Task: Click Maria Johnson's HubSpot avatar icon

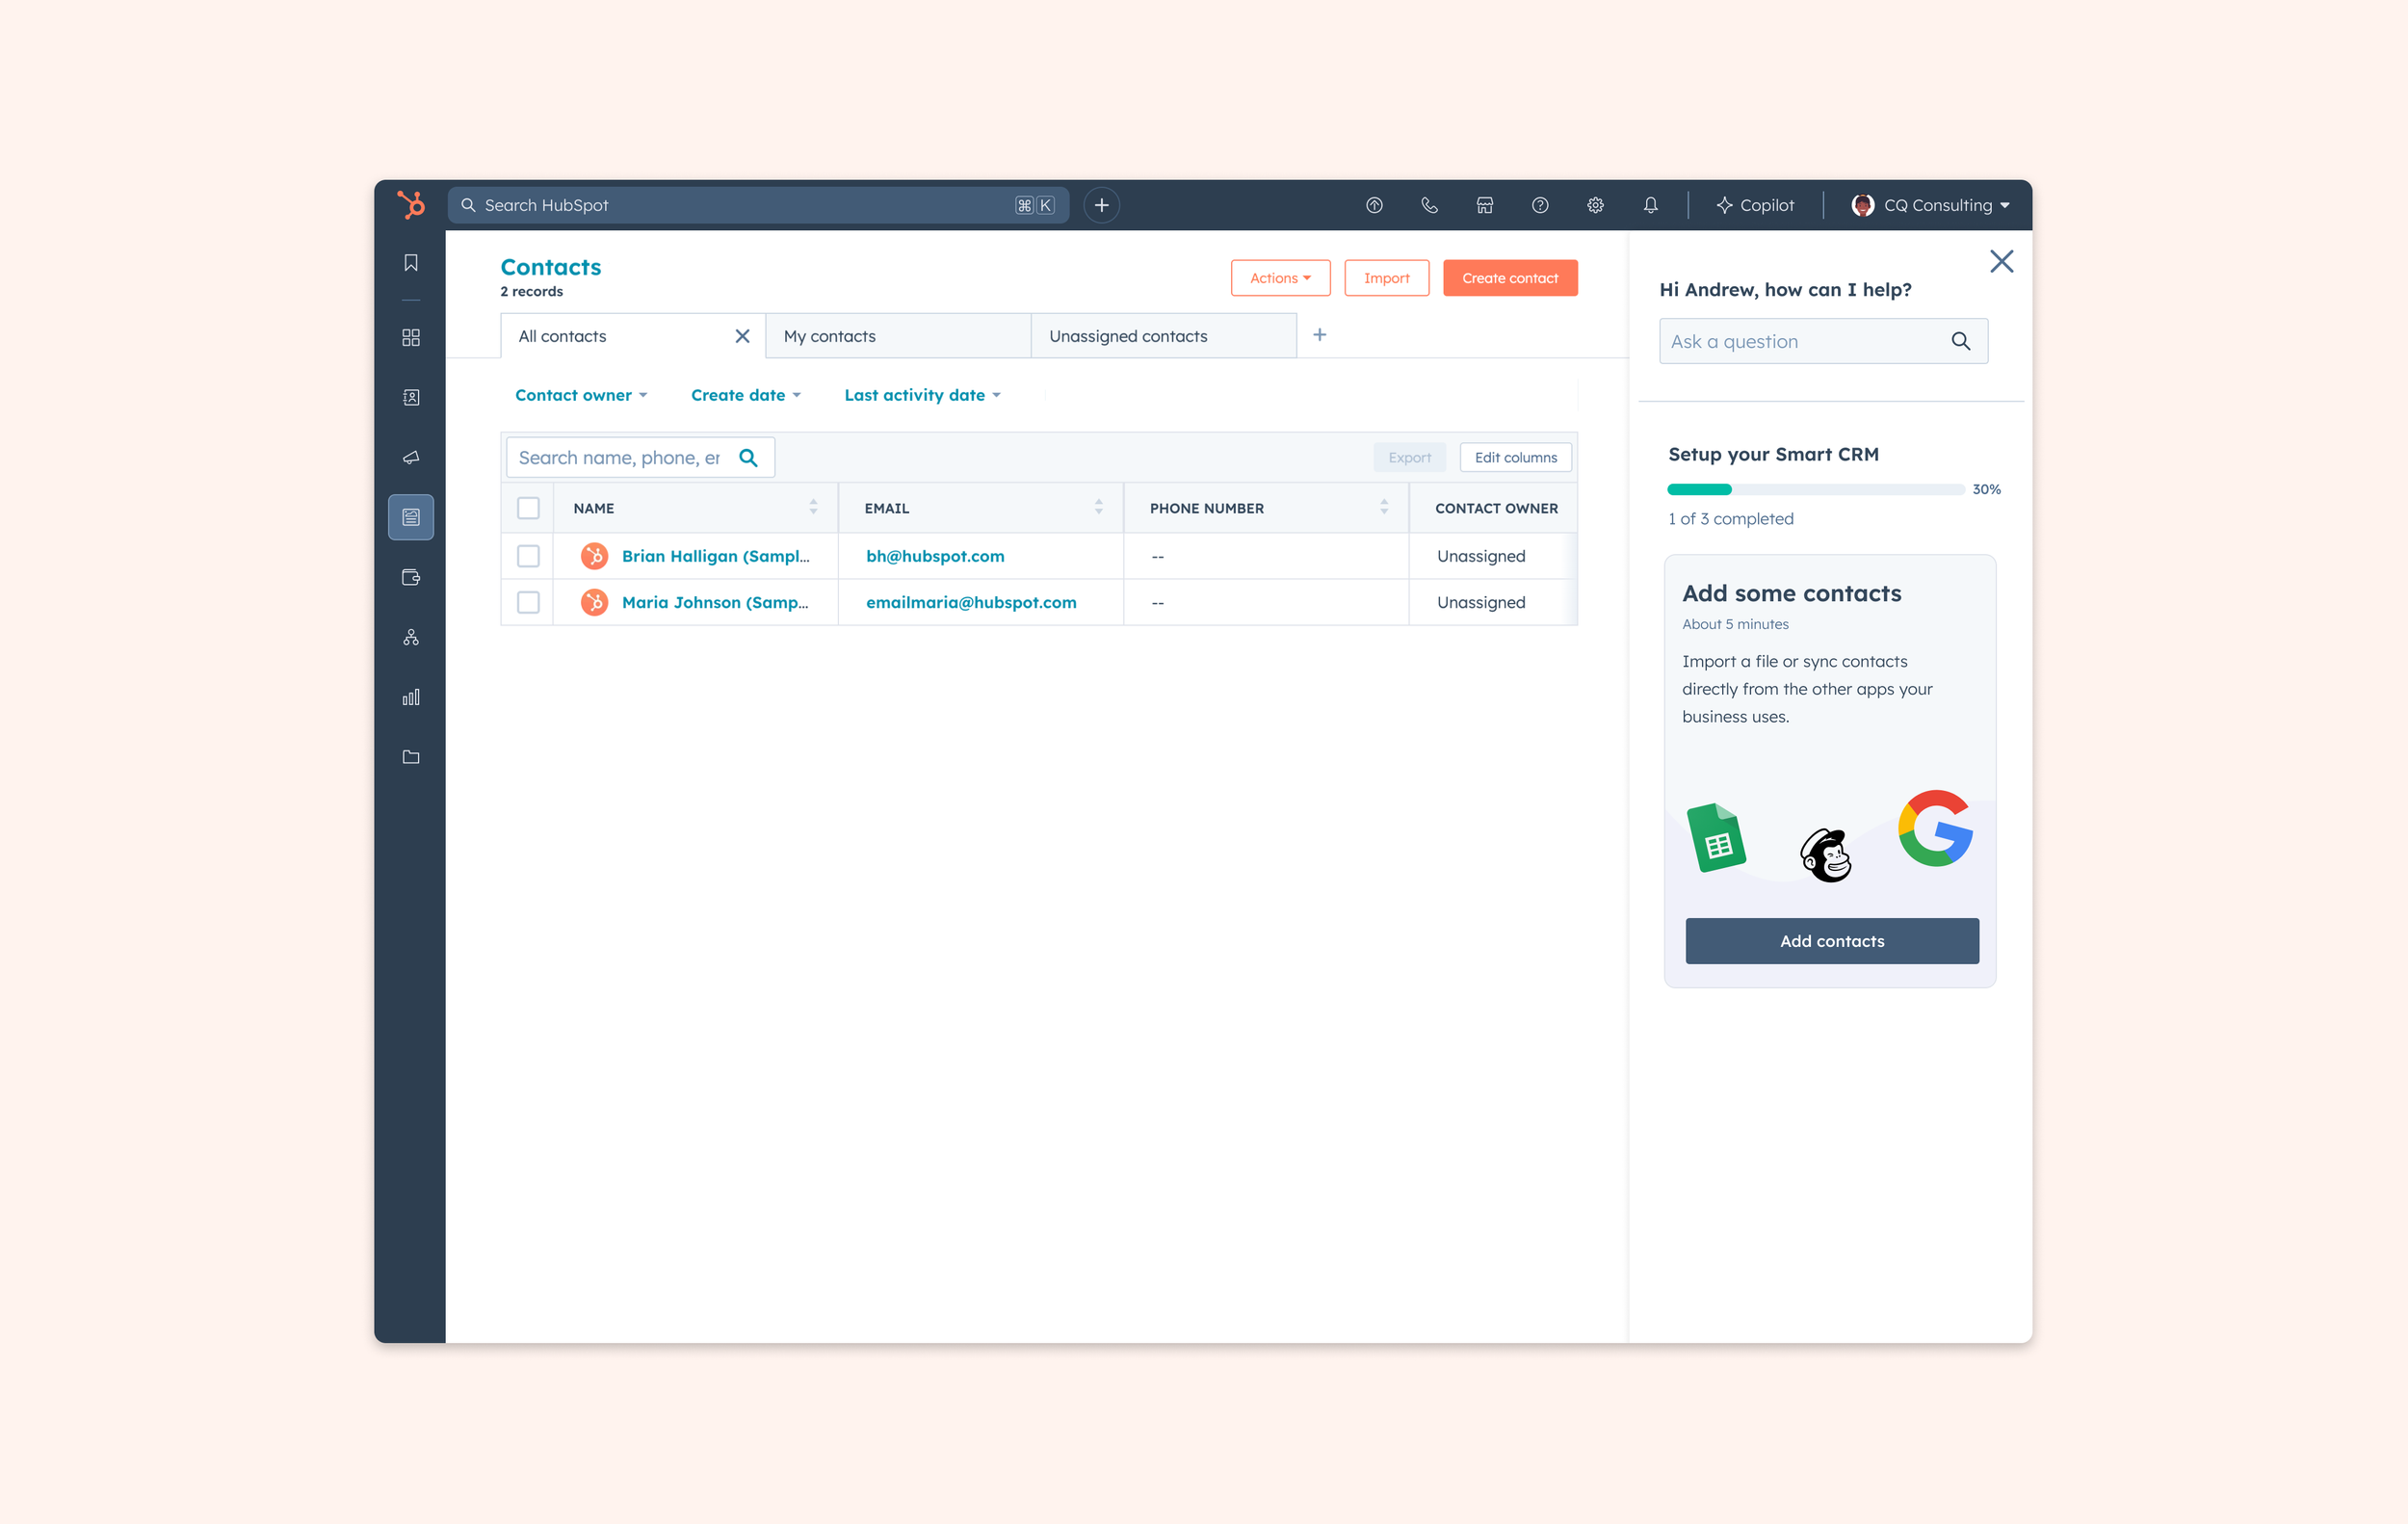Action: tap(594, 602)
